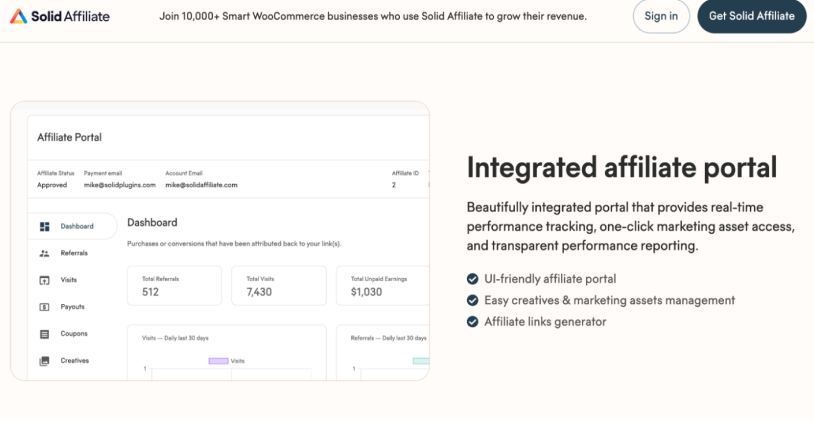The width and height of the screenshot is (814, 421).
Task: Click the Affiliate links generator text
Action: tap(545, 322)
